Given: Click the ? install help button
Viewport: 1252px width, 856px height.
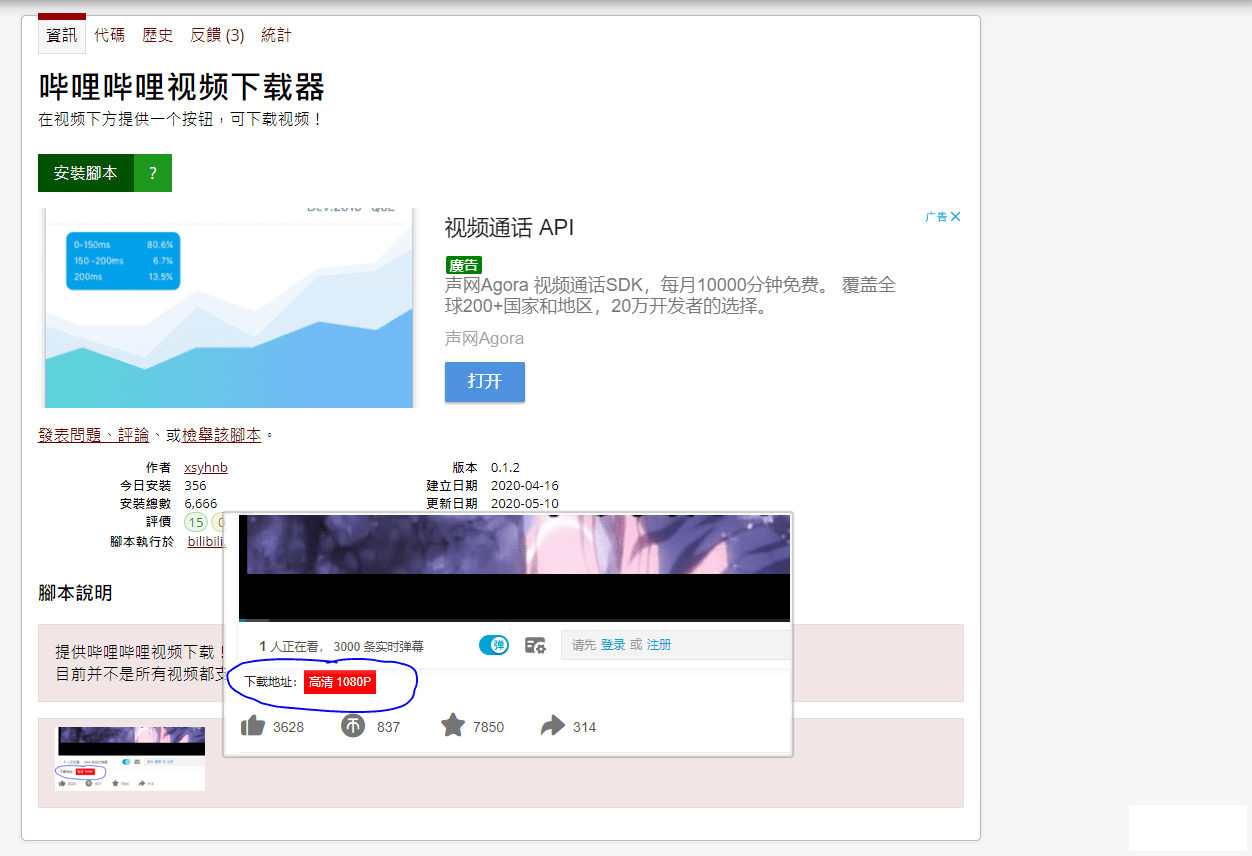Looking at the screenshot, I should [153, 173].
